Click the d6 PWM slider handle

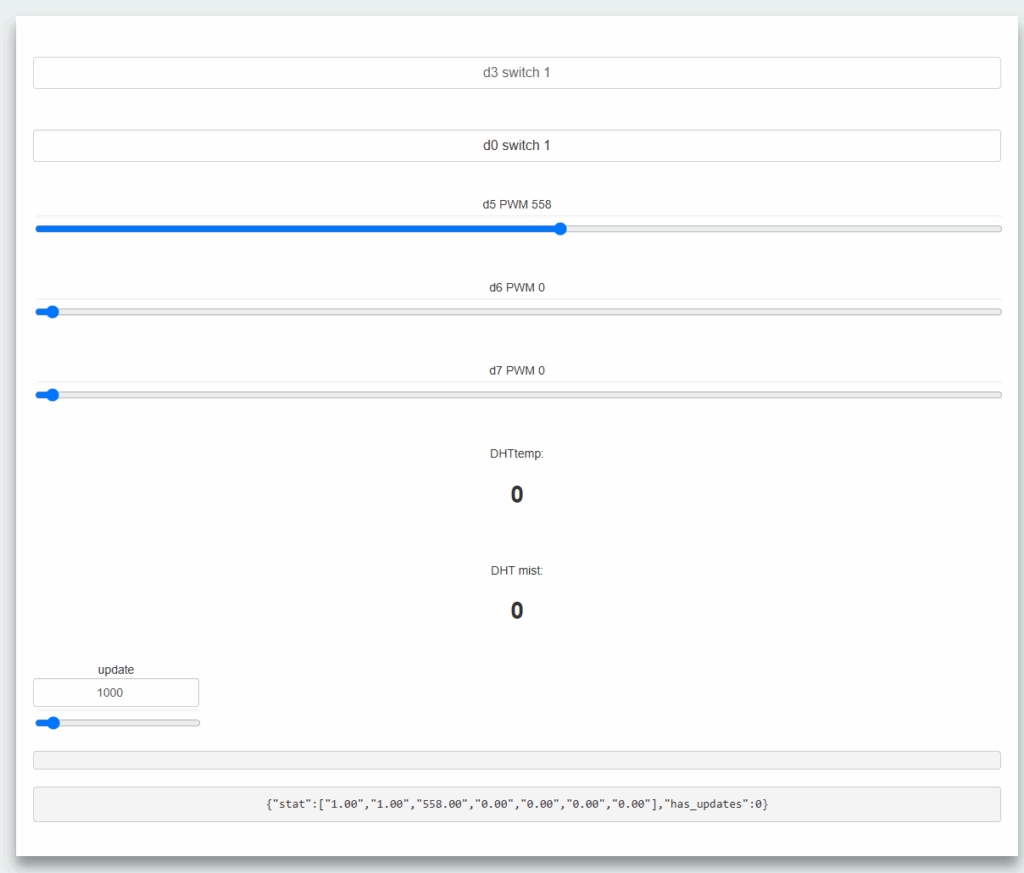point(53,312)
